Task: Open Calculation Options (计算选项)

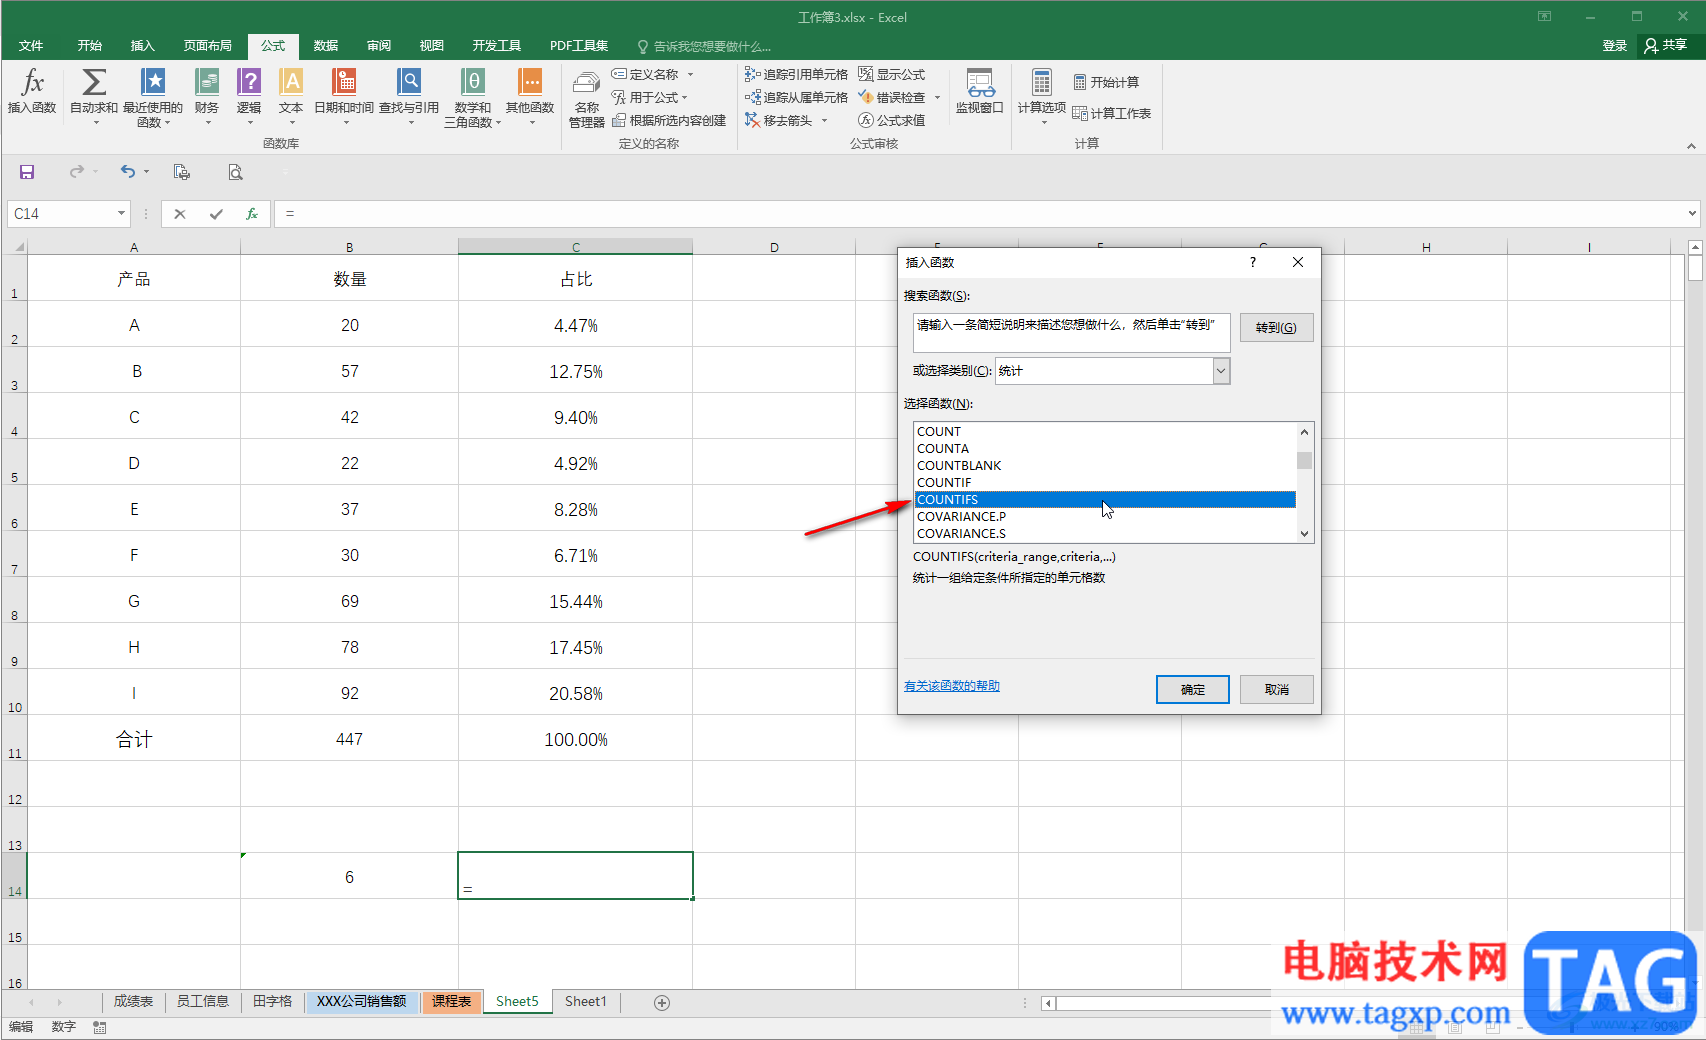Action: point(1042,95)
